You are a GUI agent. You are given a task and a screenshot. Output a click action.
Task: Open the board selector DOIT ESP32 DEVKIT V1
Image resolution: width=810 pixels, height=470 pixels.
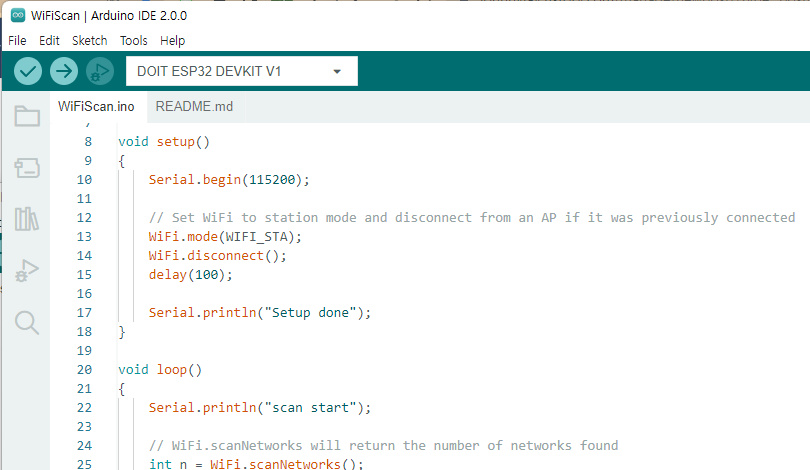[x=242, y=71]
